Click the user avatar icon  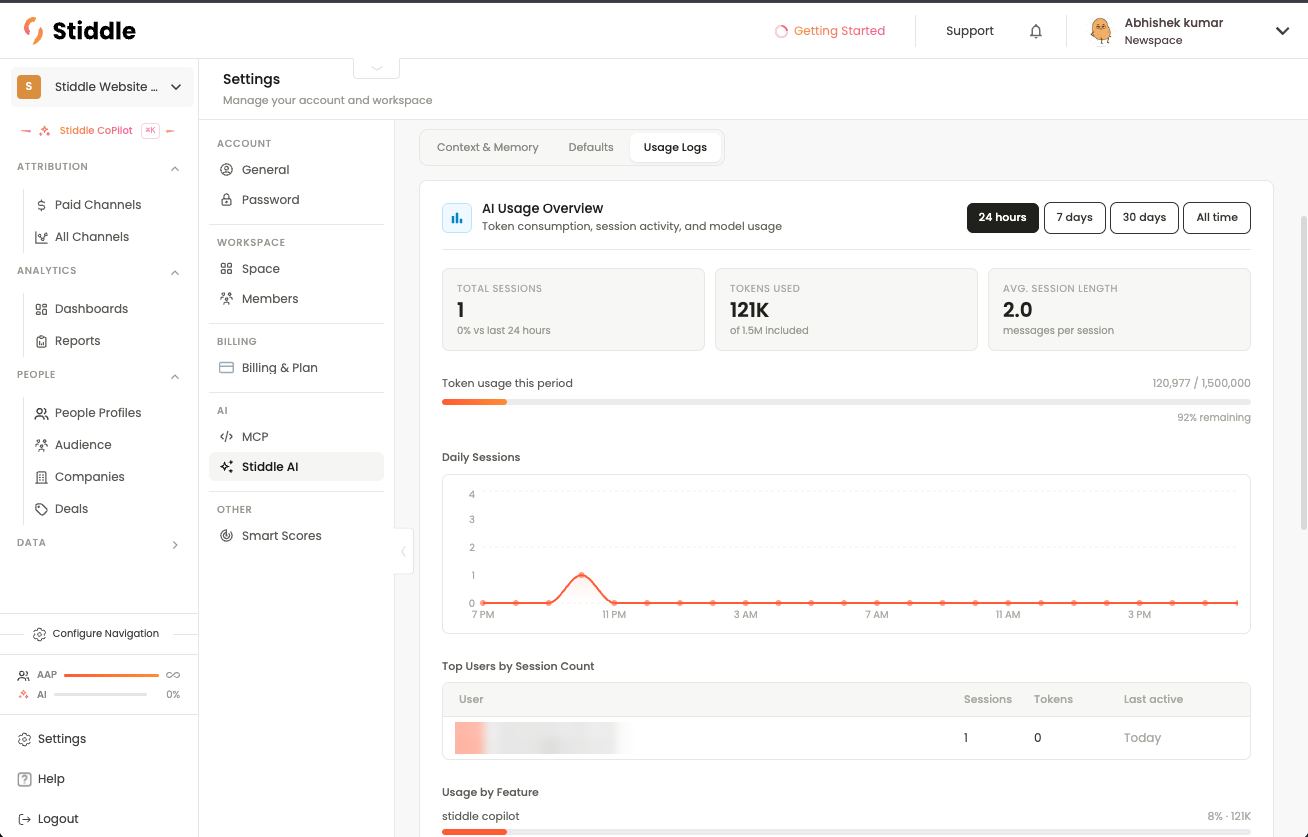1101,31
